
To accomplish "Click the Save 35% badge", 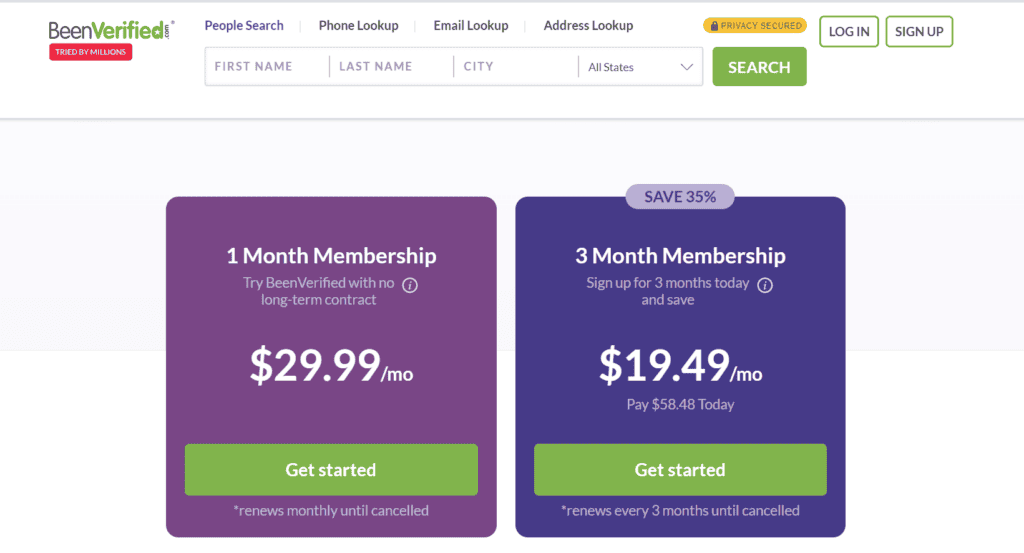I will pyautogui.click(x=680, y=197).
